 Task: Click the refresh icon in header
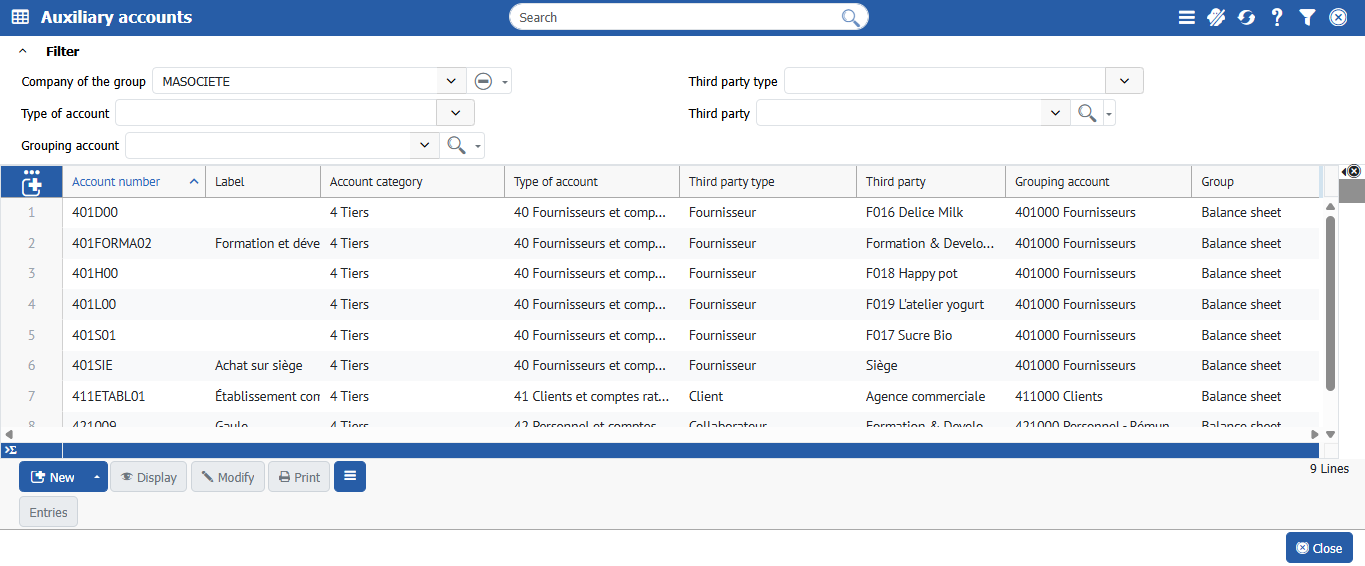[1246, 17]
